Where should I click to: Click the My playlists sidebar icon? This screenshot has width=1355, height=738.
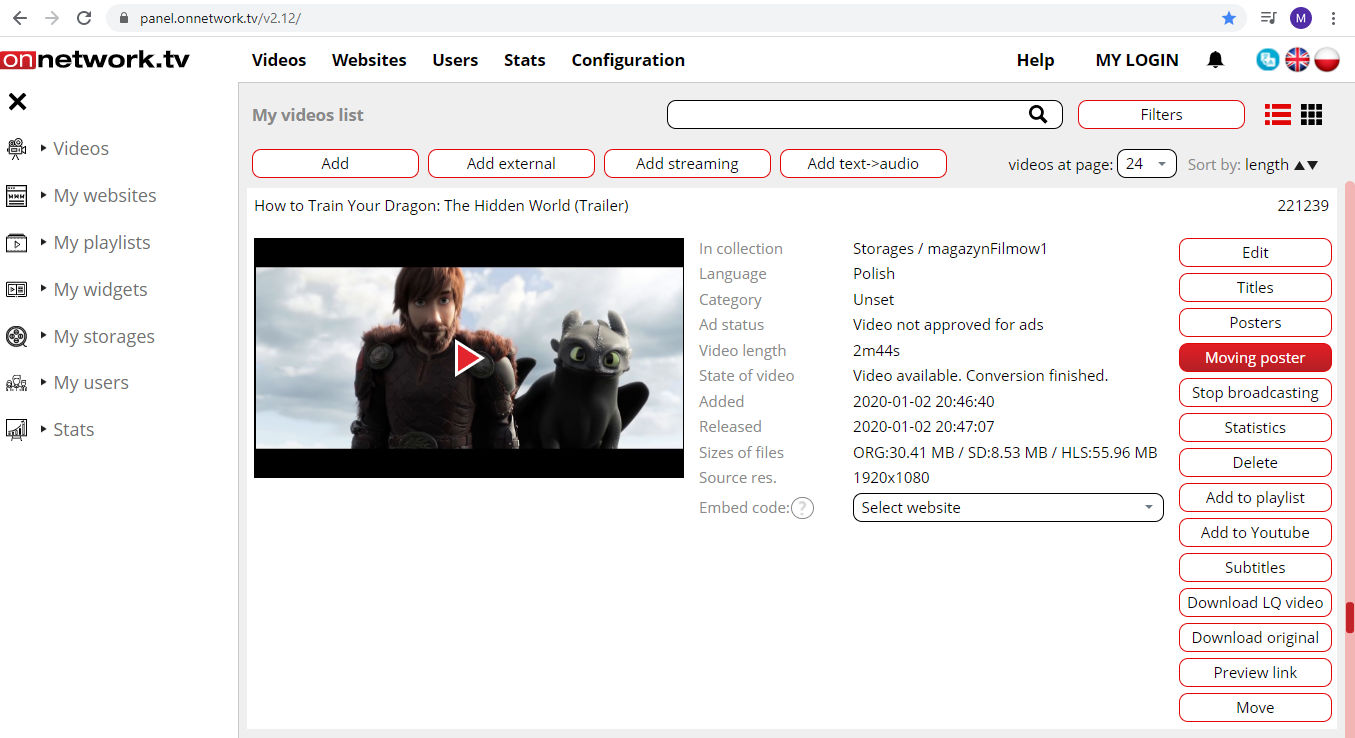coord(16,243)
